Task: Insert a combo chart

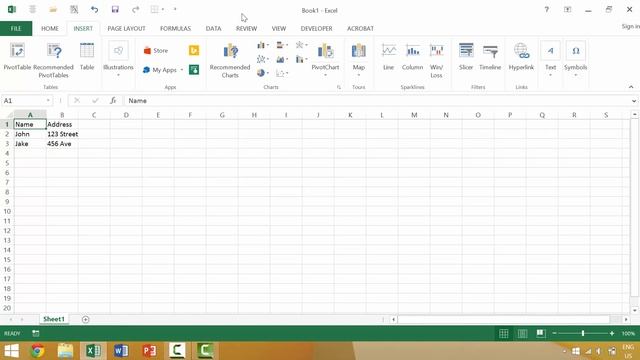Action: point(301,60)
